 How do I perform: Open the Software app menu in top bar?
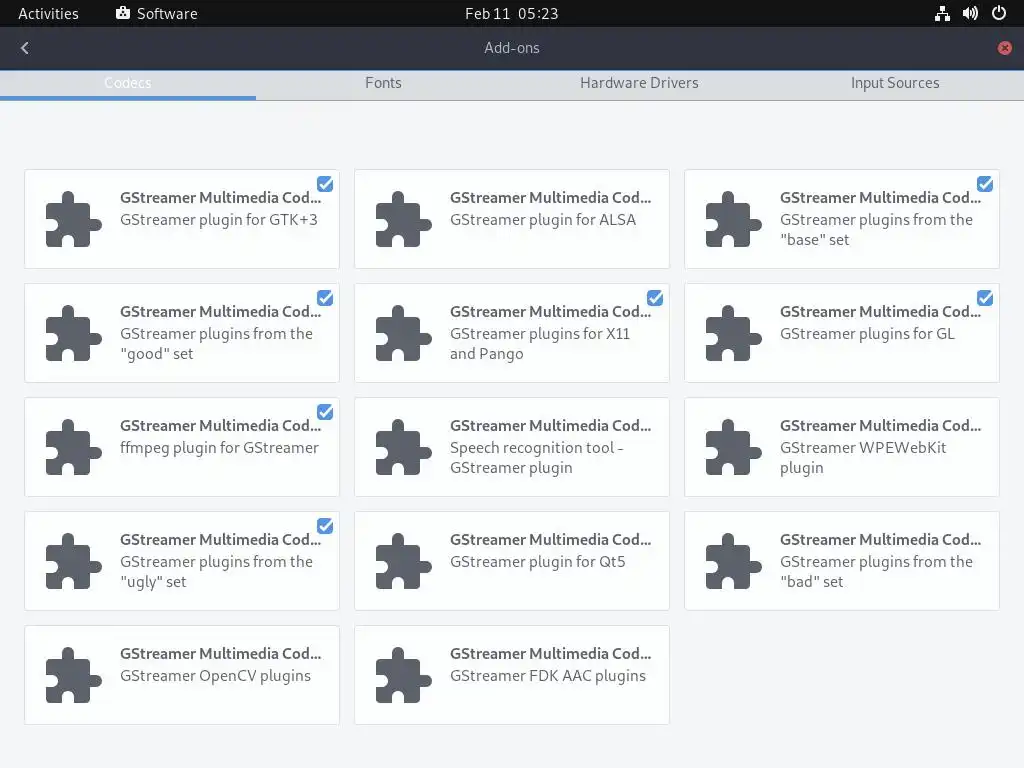pos(157,14)
